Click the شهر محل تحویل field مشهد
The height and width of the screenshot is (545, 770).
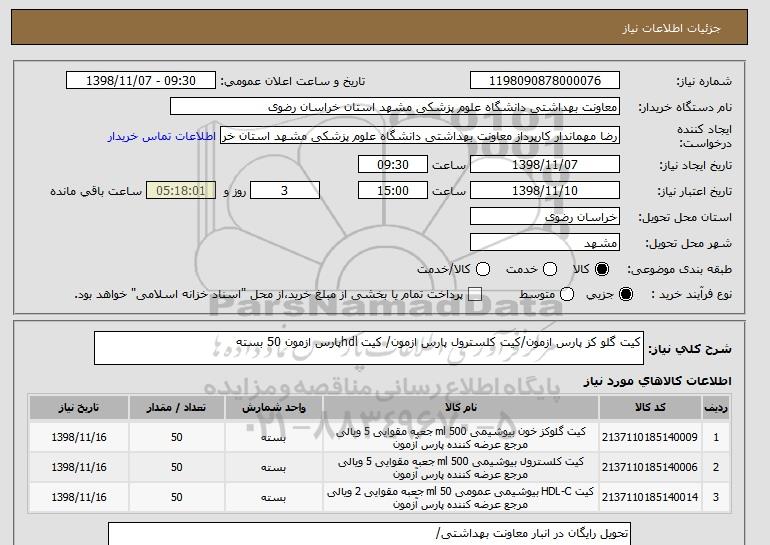click(x=545, y=243)
